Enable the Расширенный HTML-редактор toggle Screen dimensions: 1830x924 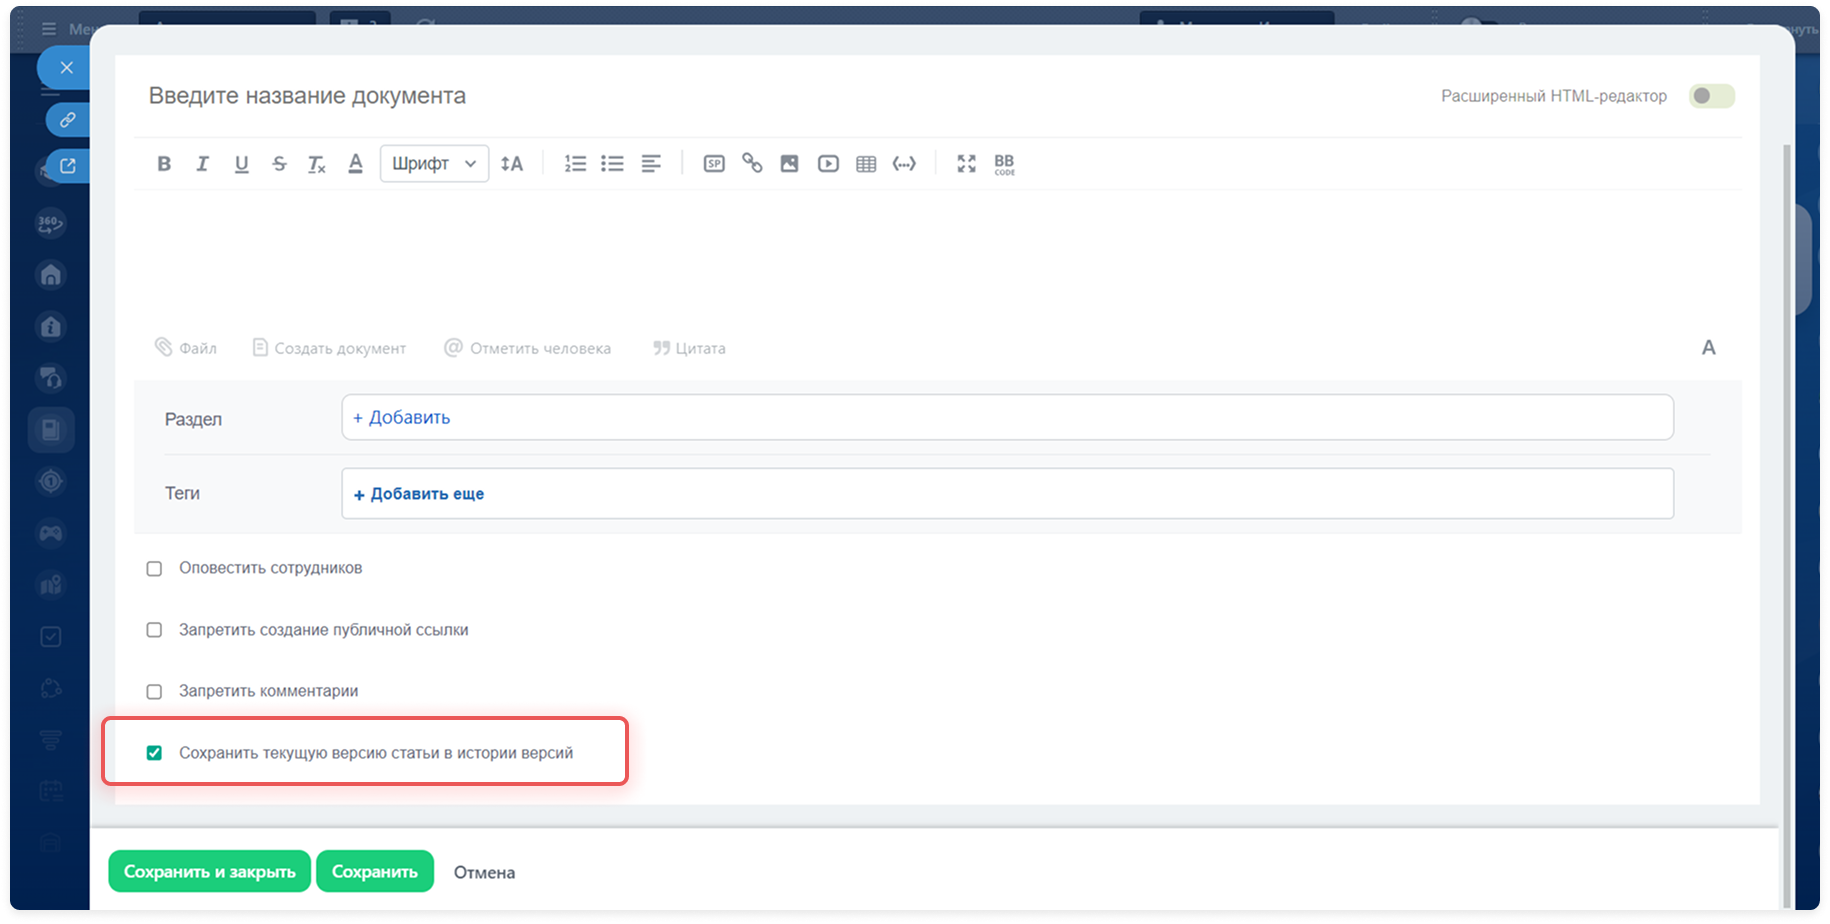tap(1711, 96)
